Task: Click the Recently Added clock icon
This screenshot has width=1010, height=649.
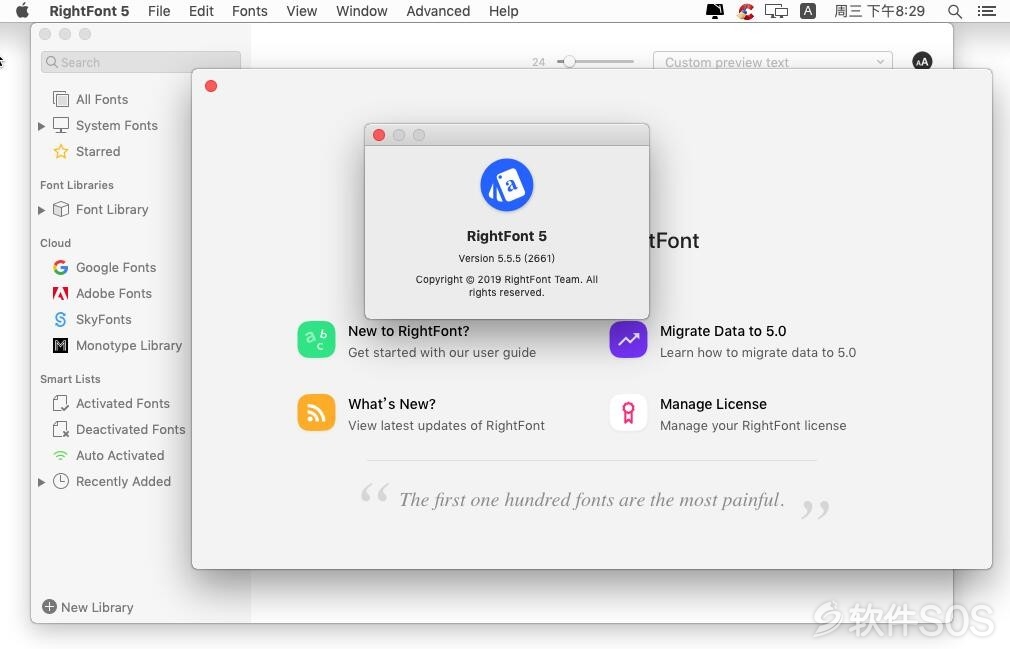Action: coord(61,482)
